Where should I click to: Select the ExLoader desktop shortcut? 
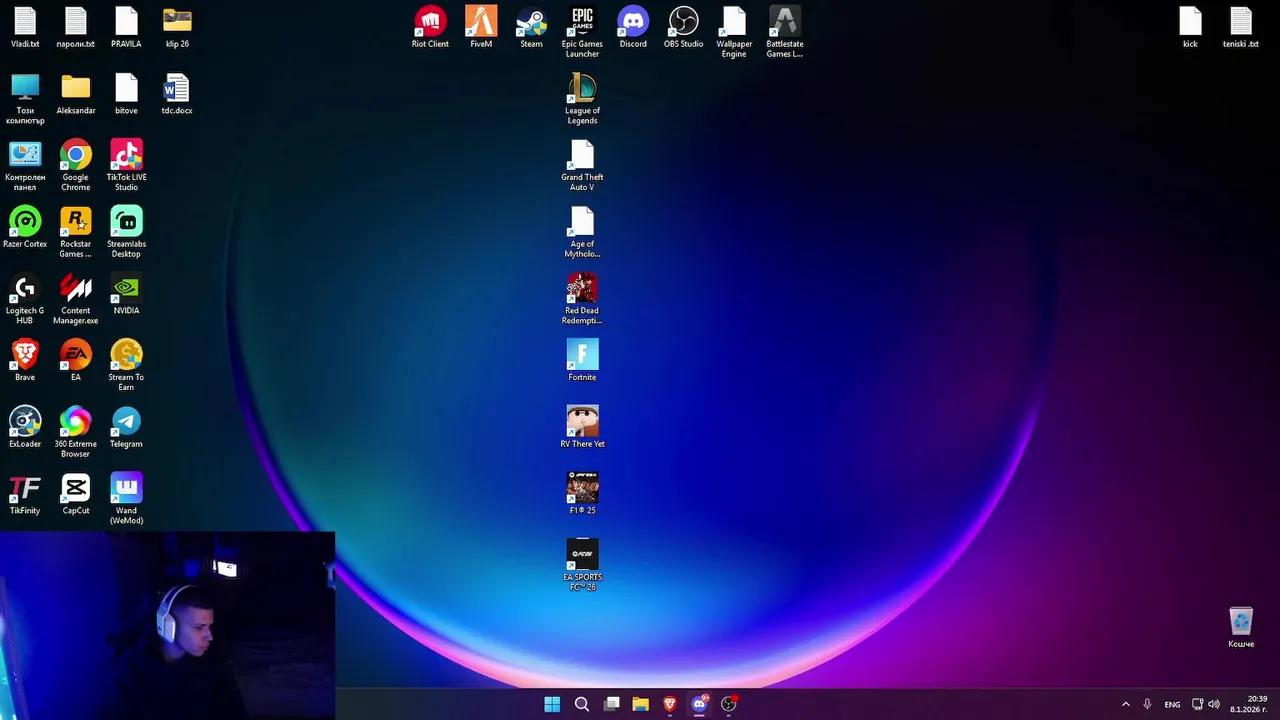25,428
